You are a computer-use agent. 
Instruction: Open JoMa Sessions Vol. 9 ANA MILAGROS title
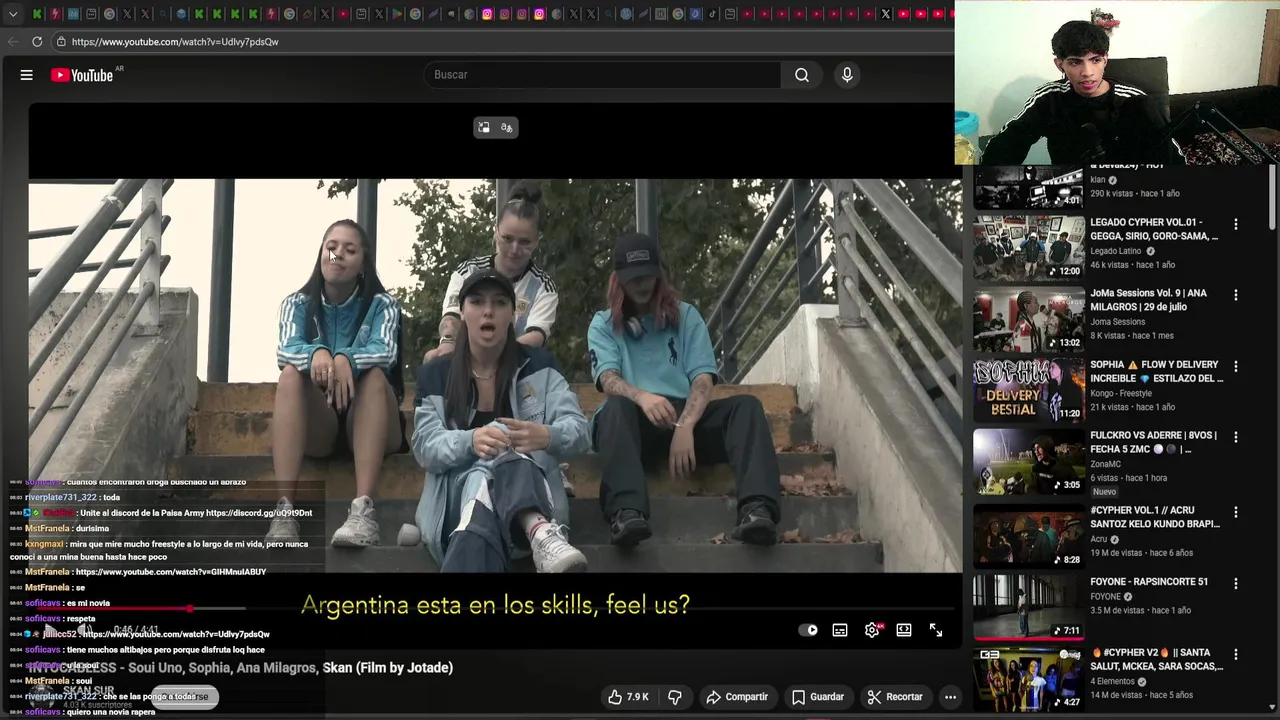(x=1148, y=300)
